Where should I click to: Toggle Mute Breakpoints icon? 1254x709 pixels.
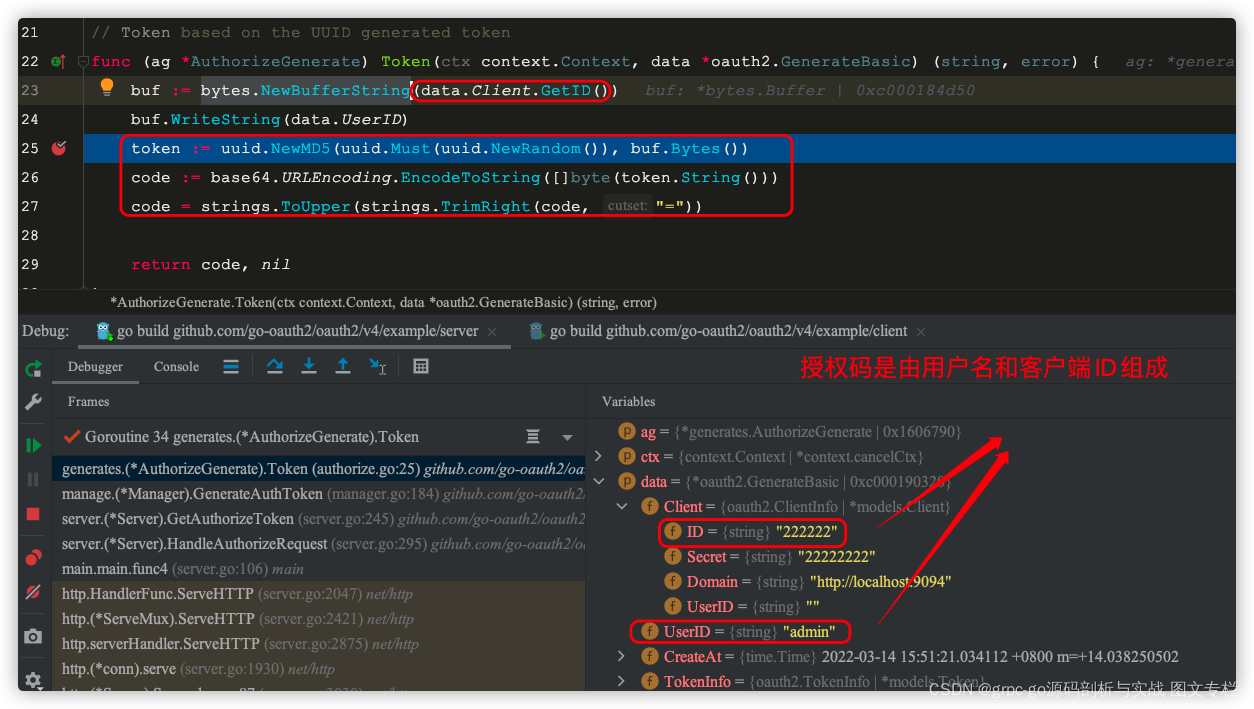tap(33, 592)
